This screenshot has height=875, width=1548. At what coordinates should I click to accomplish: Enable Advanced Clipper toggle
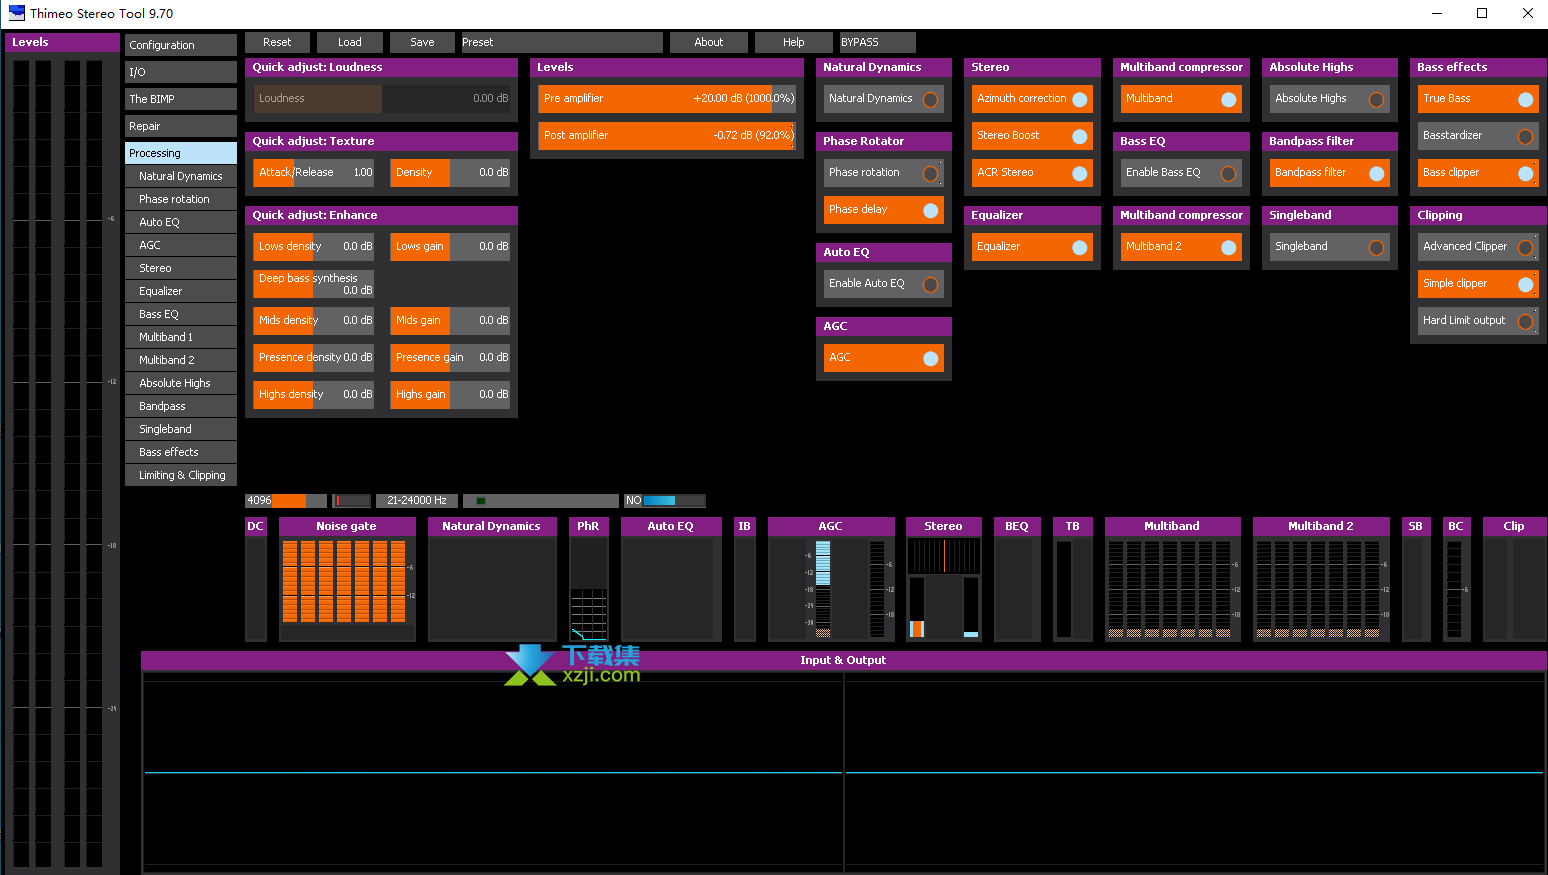pos(1478,247)
